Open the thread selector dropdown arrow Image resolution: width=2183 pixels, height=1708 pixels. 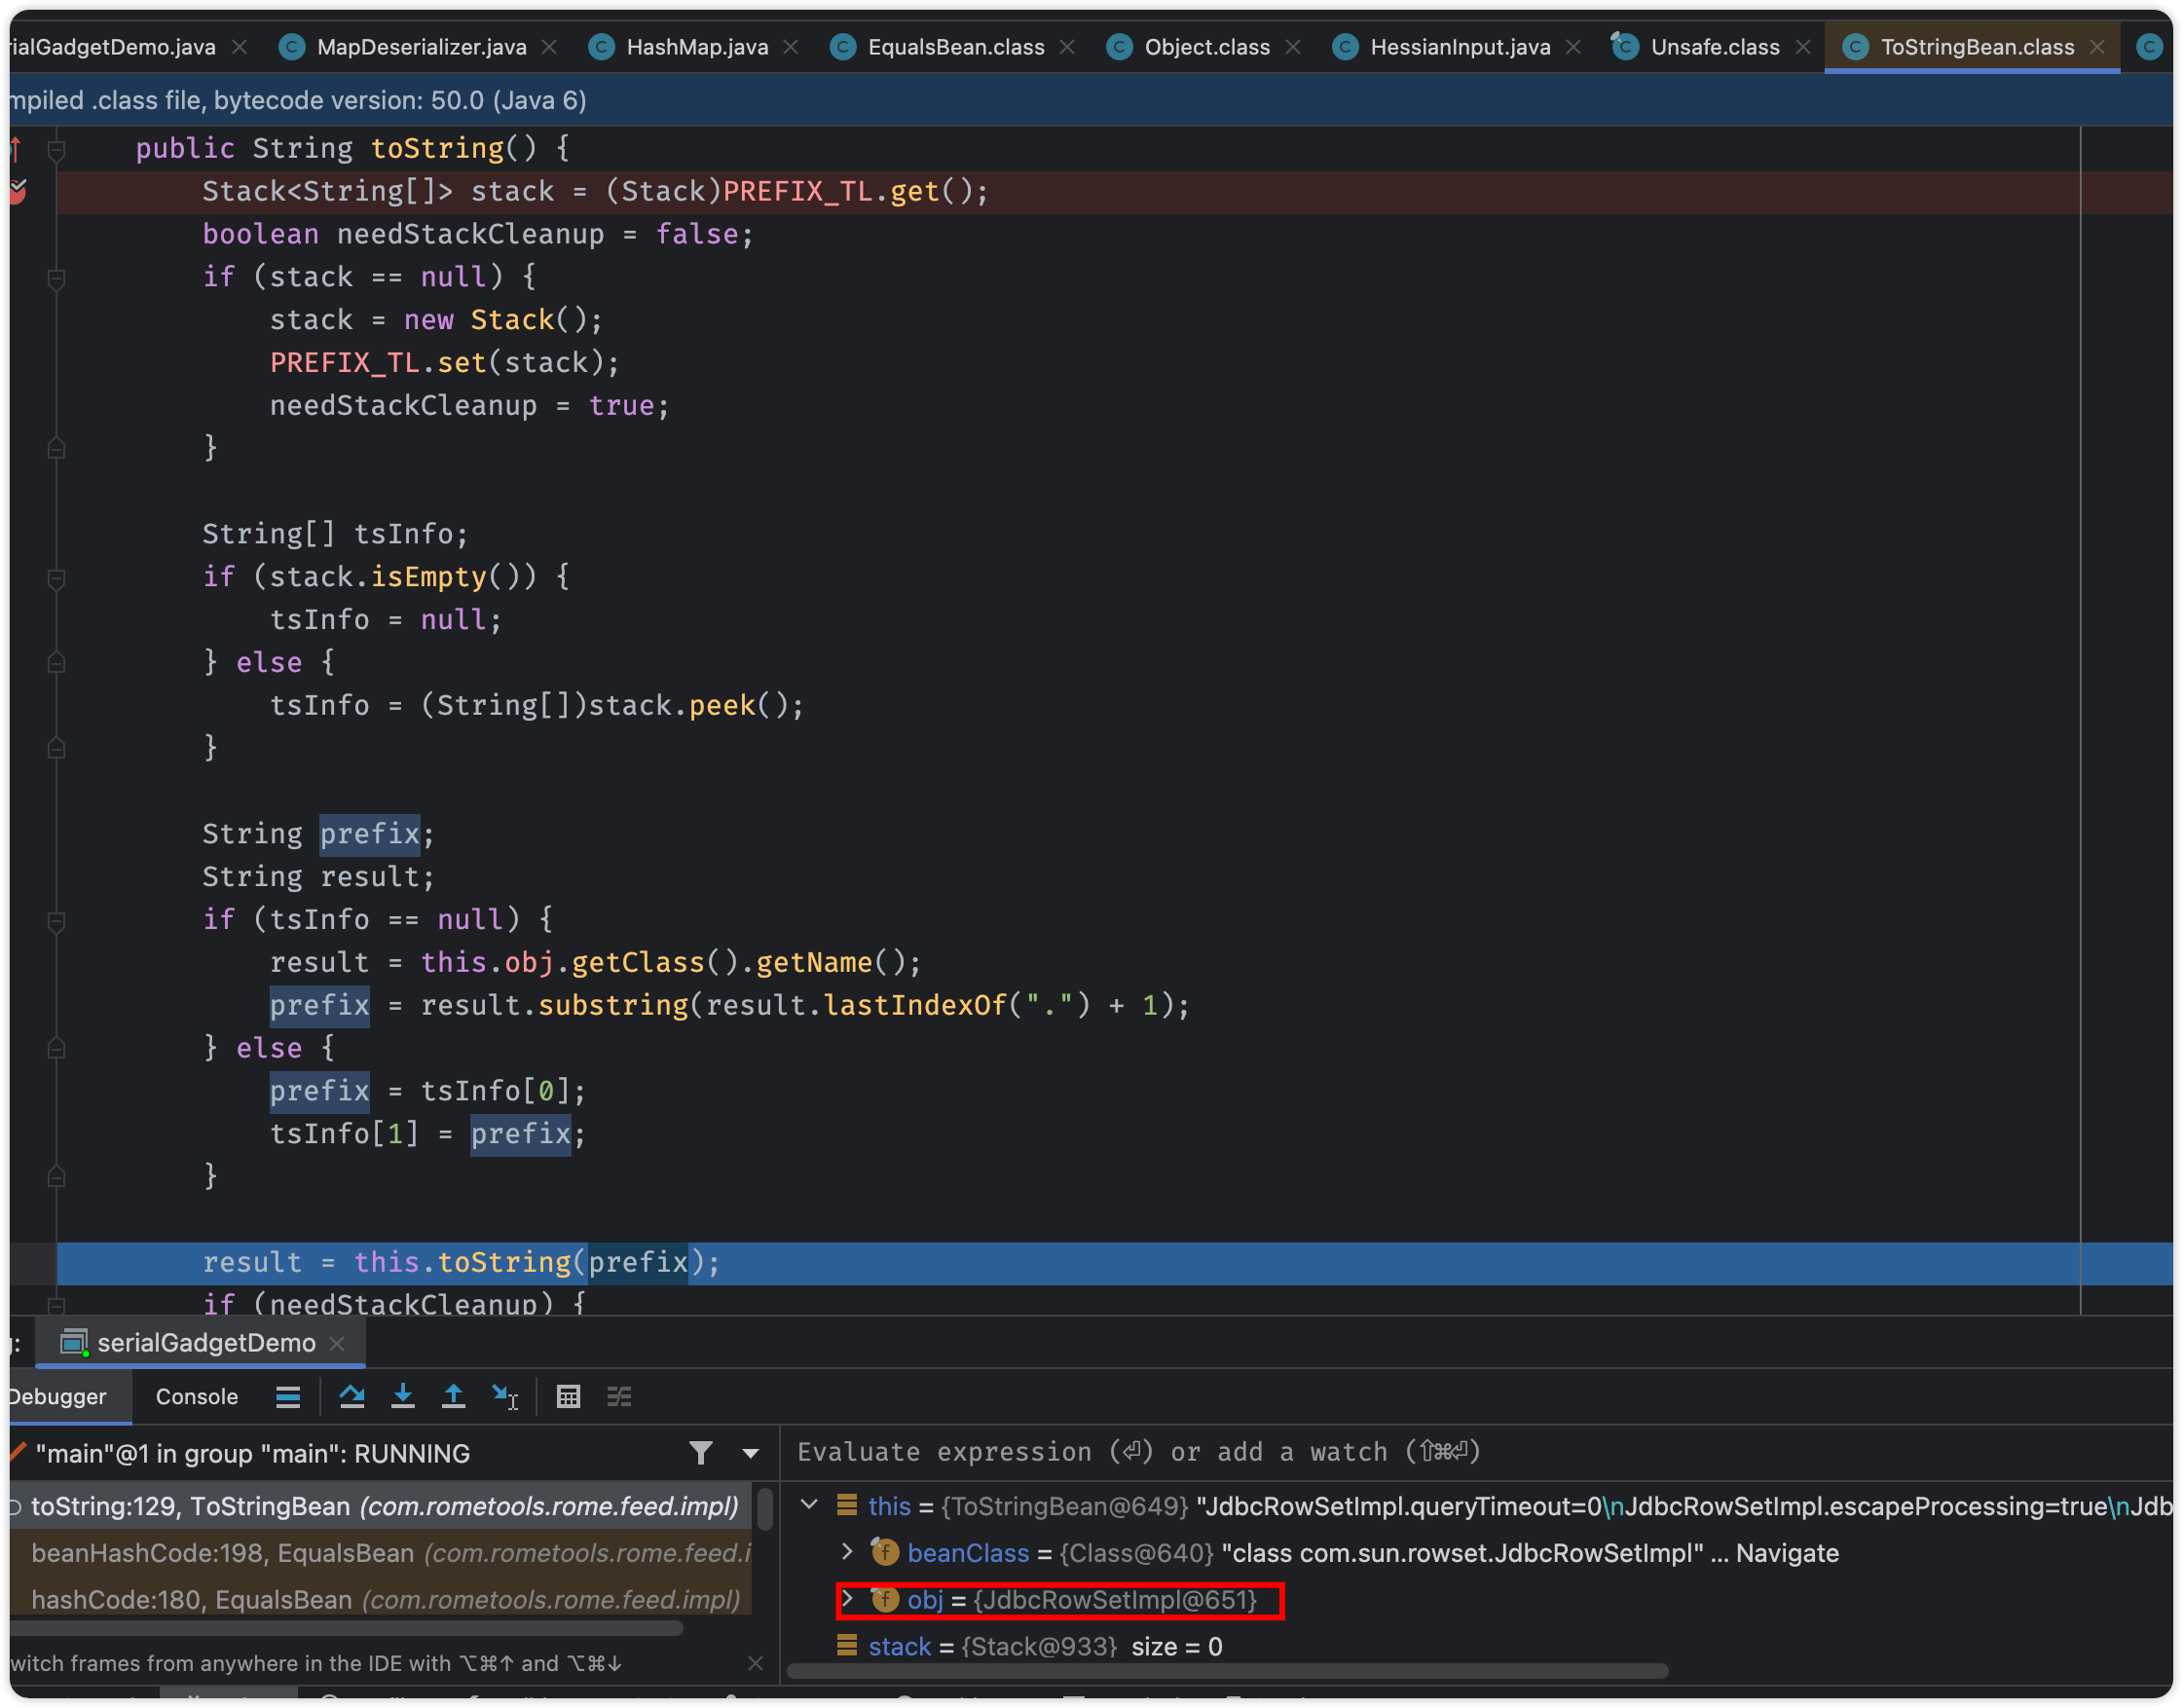pos(751,1454)
